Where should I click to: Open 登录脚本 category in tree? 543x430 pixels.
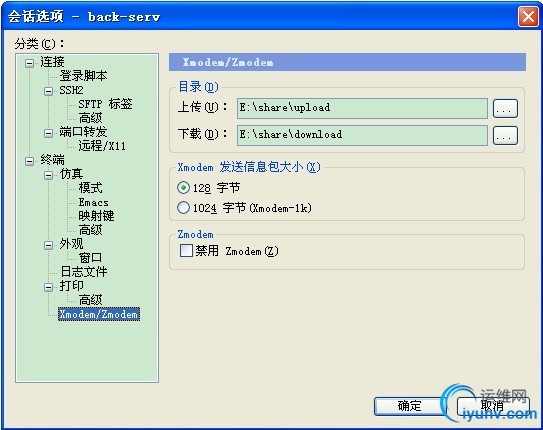83,76
